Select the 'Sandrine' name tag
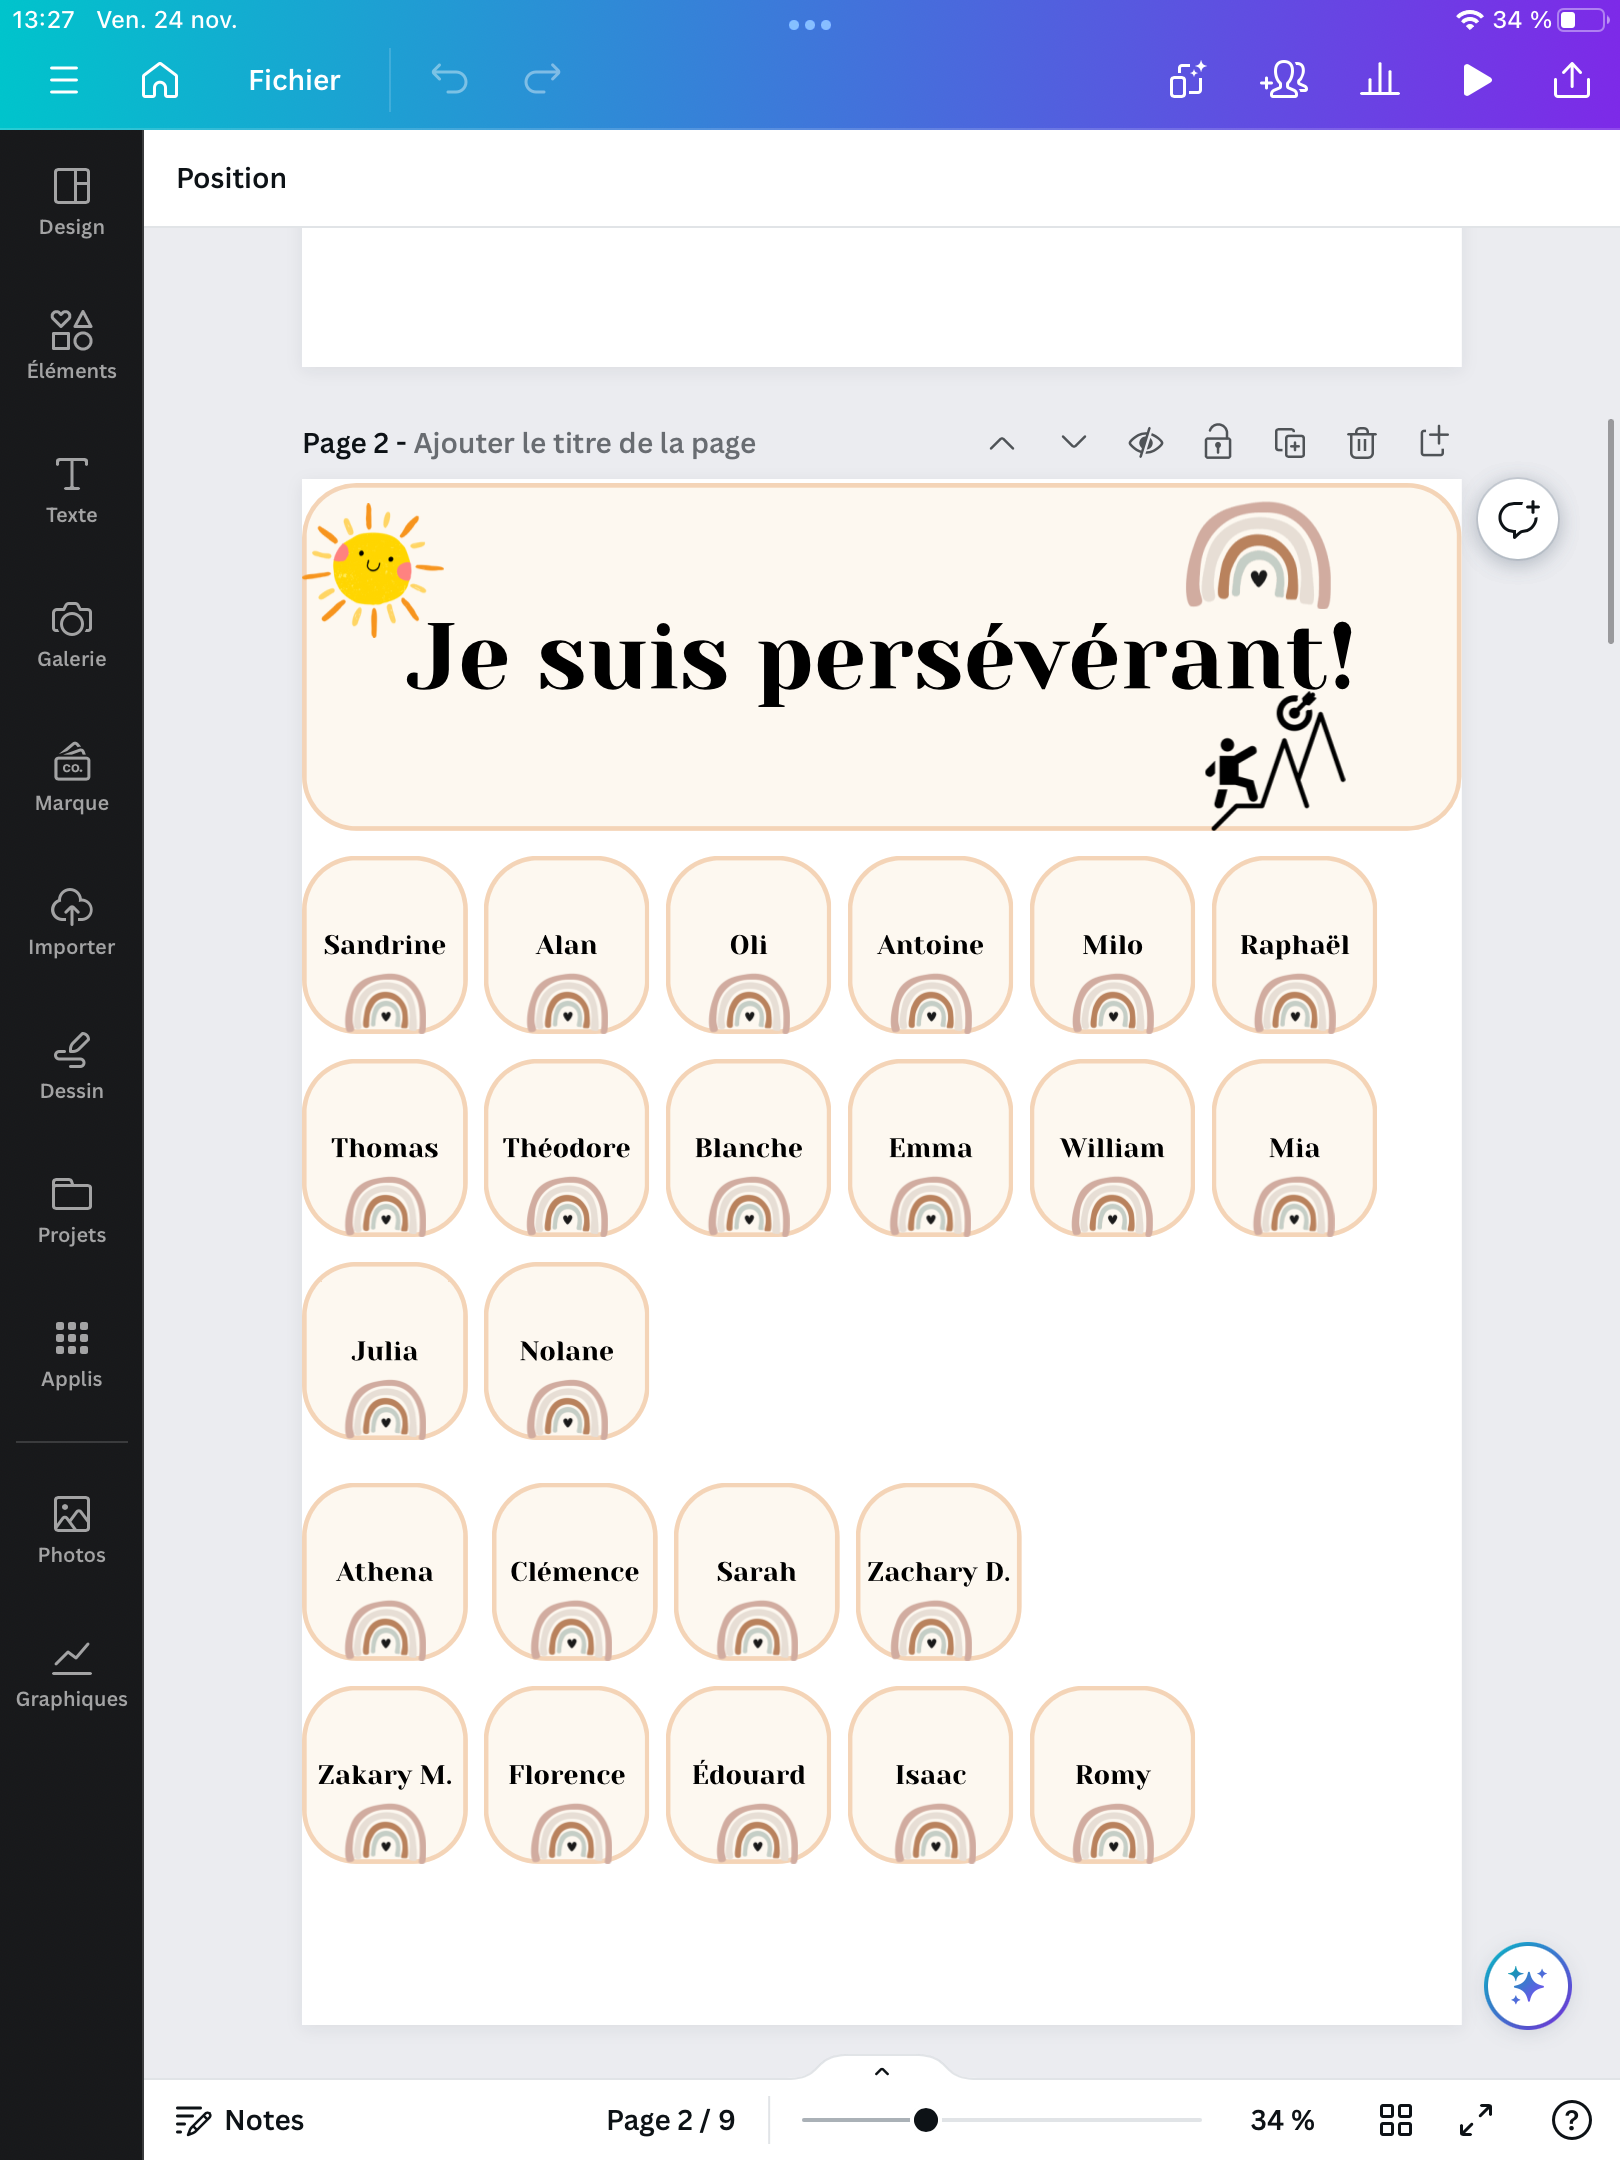The height and width of the screenshot is (2160, 1620). coord(385,945)
